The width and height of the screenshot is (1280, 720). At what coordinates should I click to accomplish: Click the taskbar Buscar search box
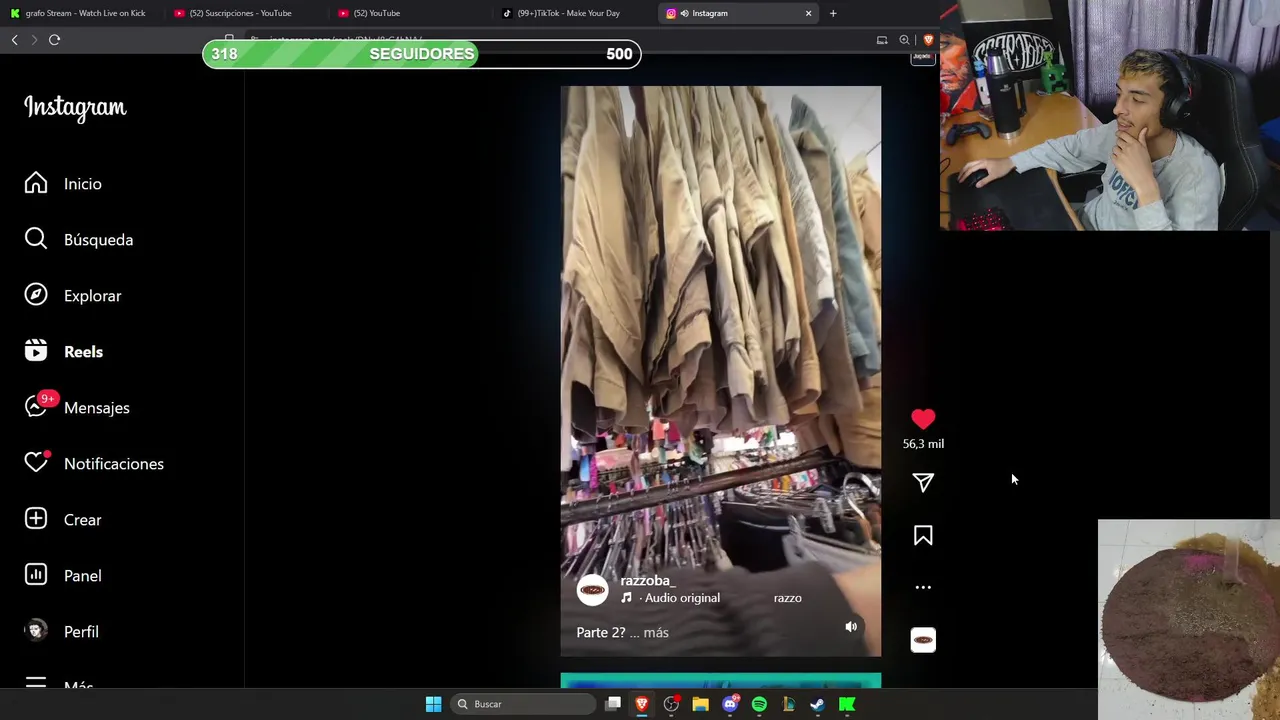pos(524,704)
